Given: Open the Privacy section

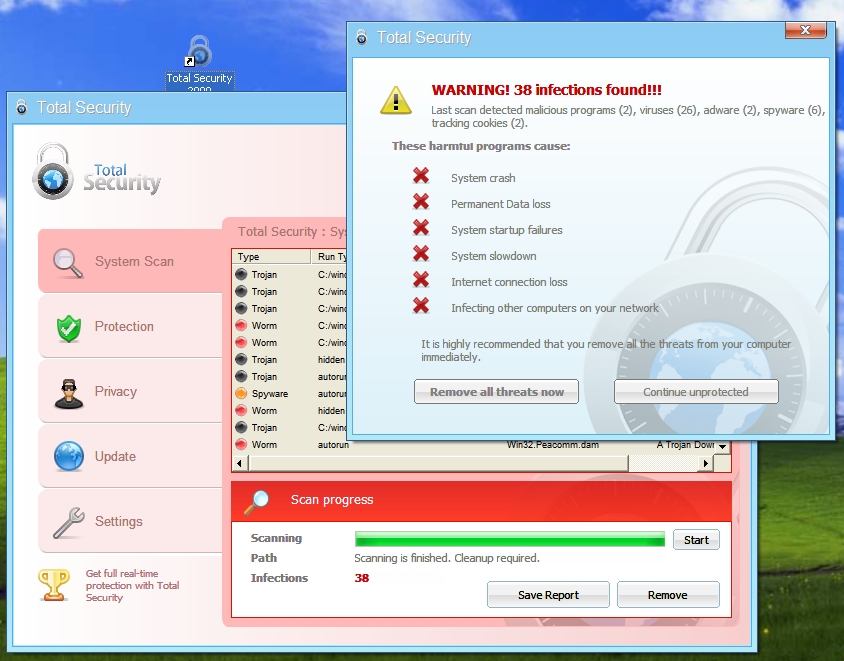Looking at the screenshot, I should click(130, 391).
